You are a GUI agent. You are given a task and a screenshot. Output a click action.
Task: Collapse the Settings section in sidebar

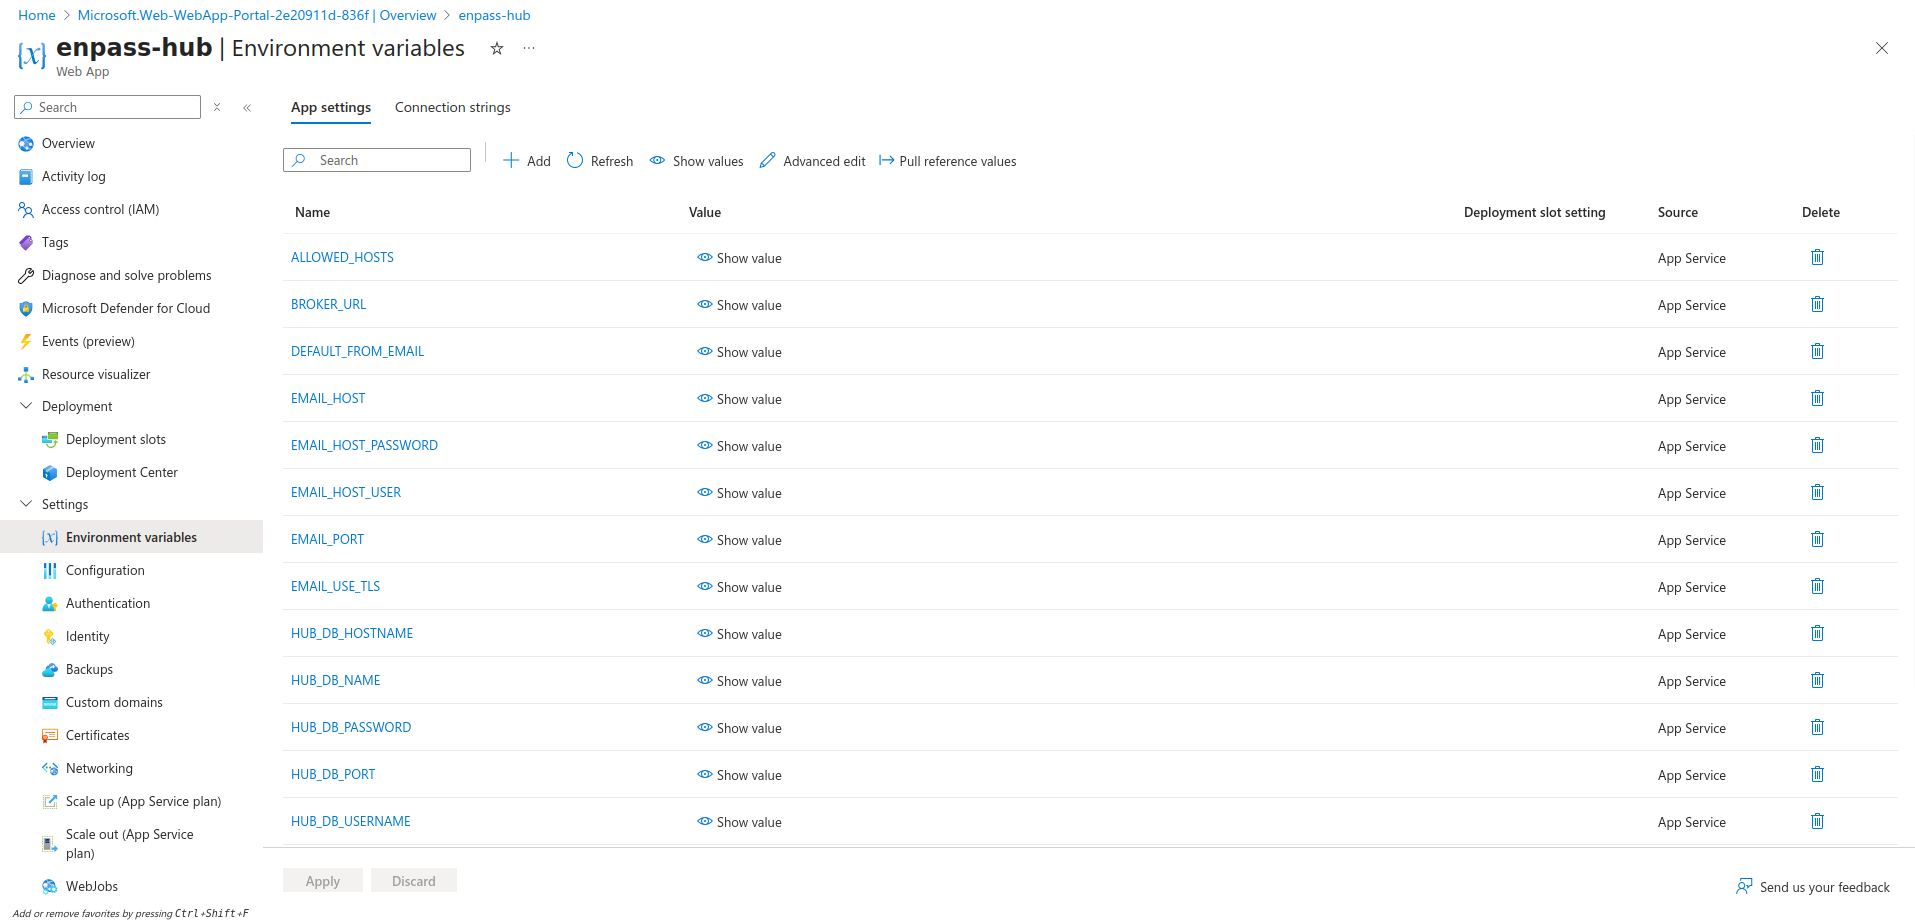[x=26, y=504]
